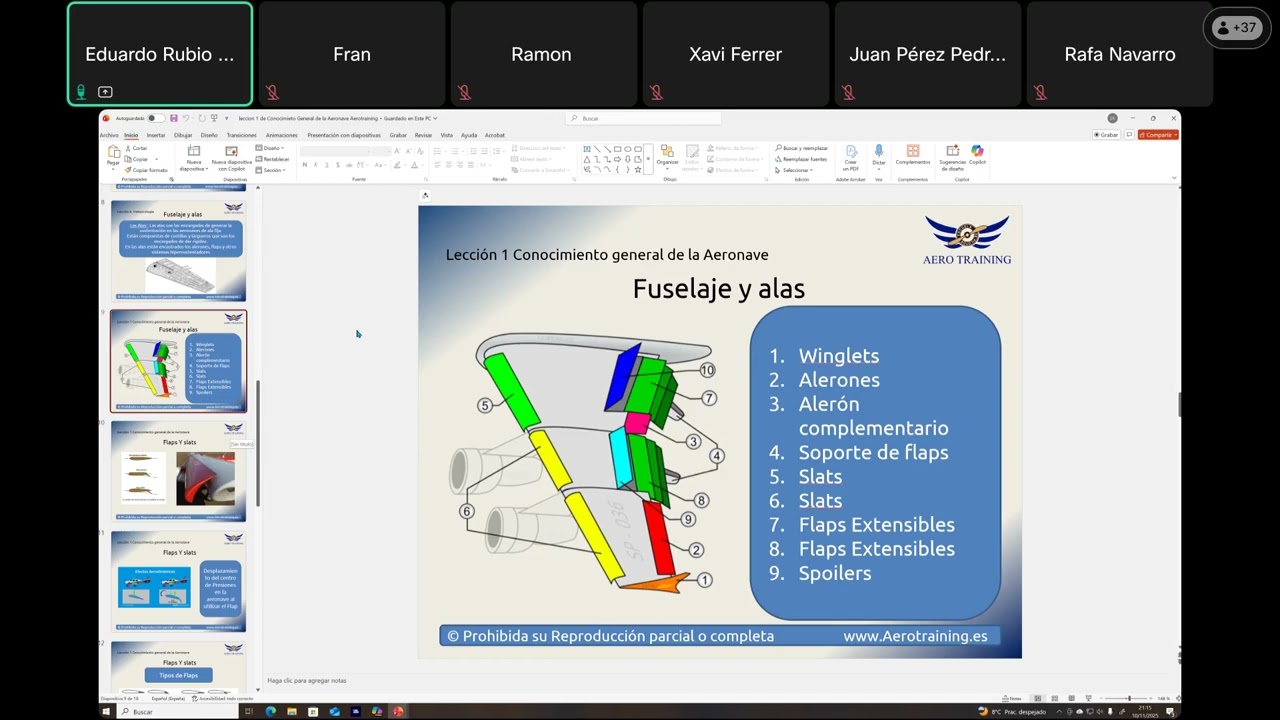Save the presentation with the disk icon

click(x=174, y=118)
